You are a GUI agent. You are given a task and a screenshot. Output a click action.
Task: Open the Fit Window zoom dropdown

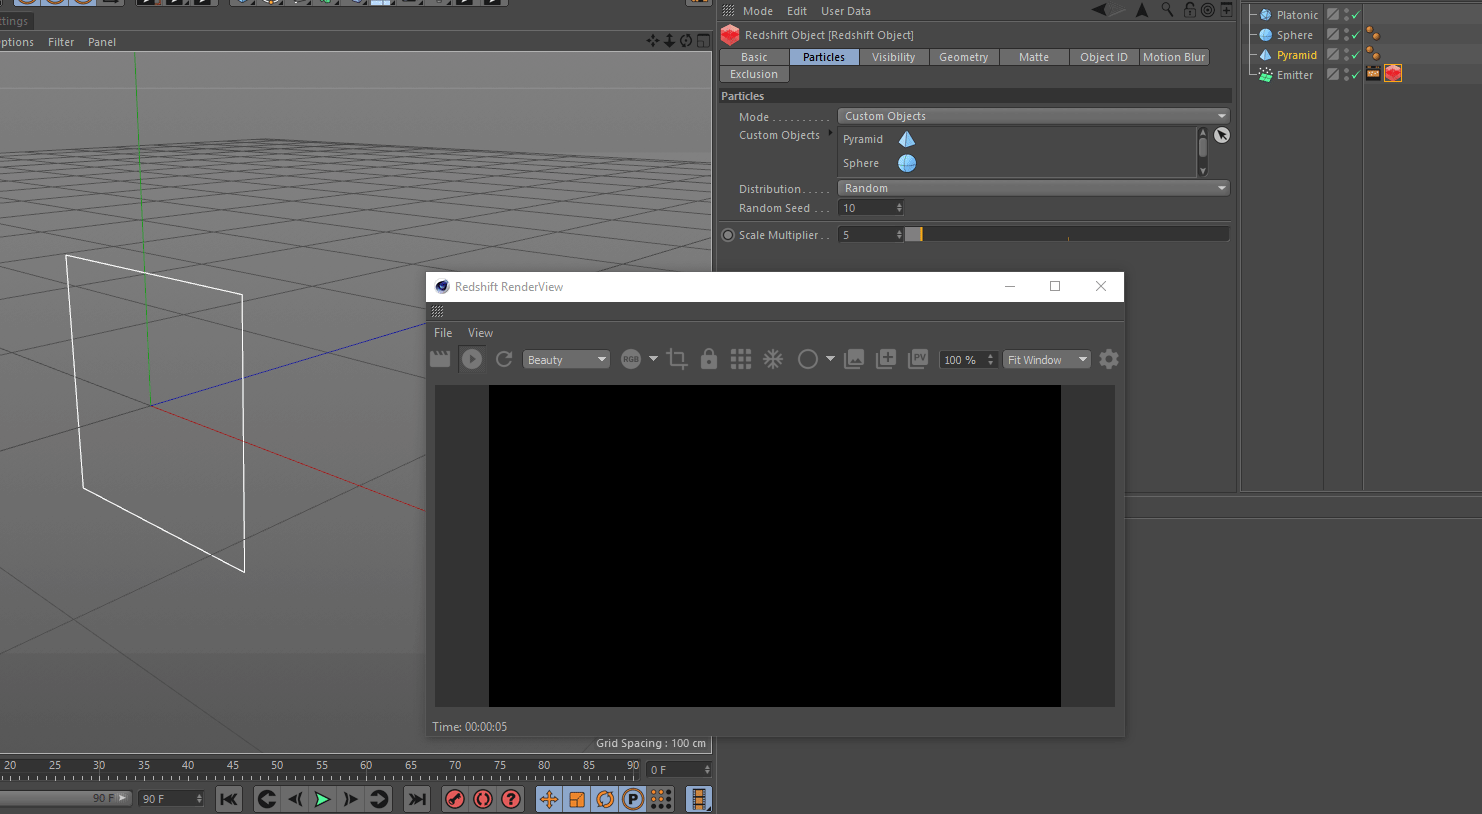click(1047, 360)
